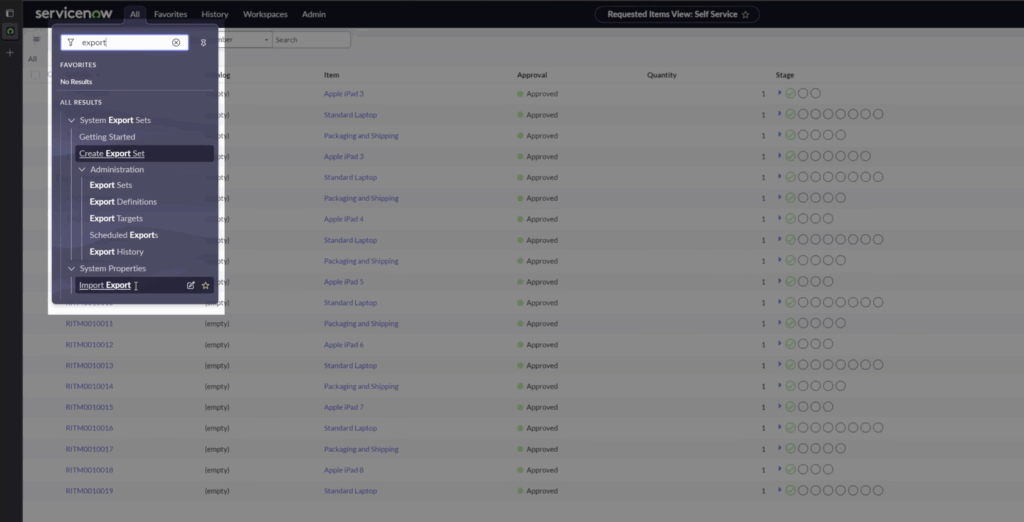Favorite the Requested Items view star

(x=745, y=15)
